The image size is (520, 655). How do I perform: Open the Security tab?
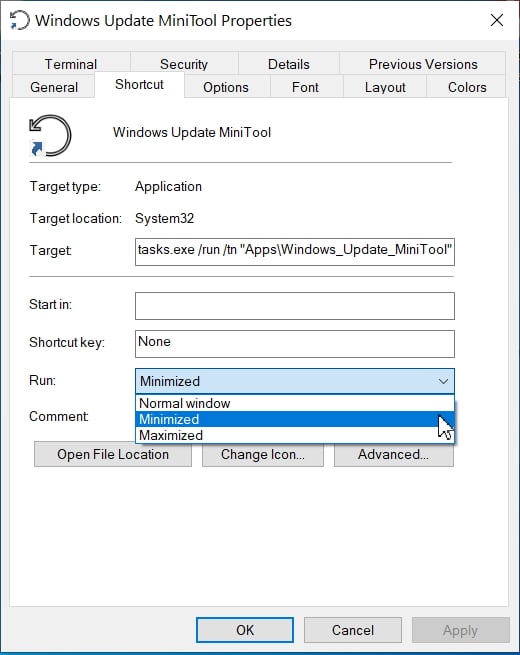[x=184, y=64]
